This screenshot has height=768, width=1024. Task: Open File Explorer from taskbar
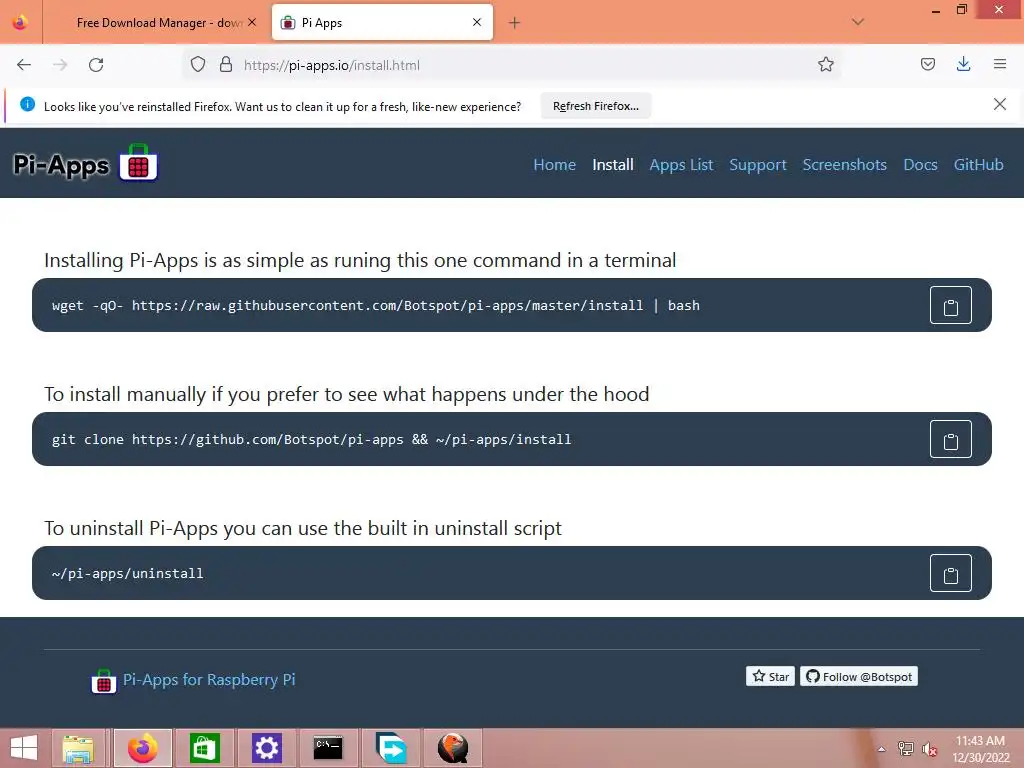pyautogui.click(x=78, y=748)
